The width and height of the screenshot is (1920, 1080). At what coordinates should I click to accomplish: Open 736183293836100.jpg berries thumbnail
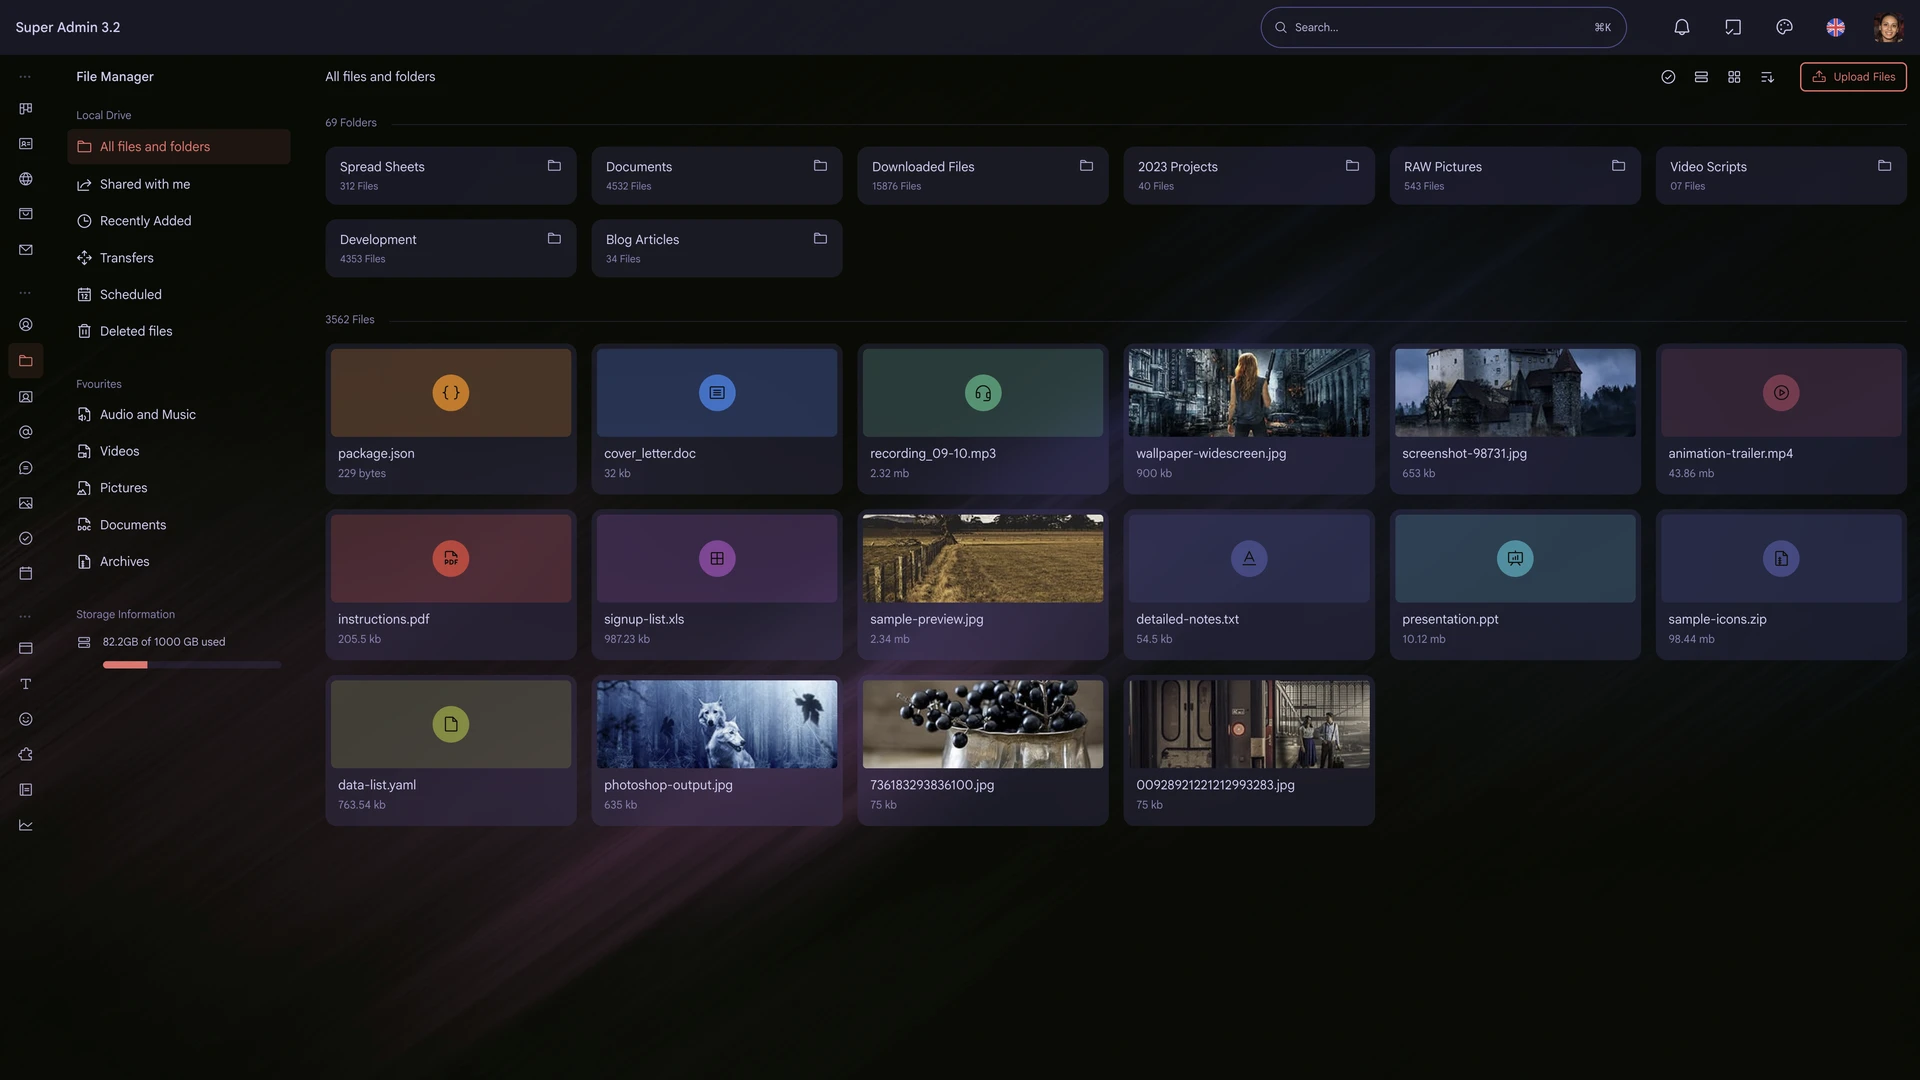[x=983, y=725]
